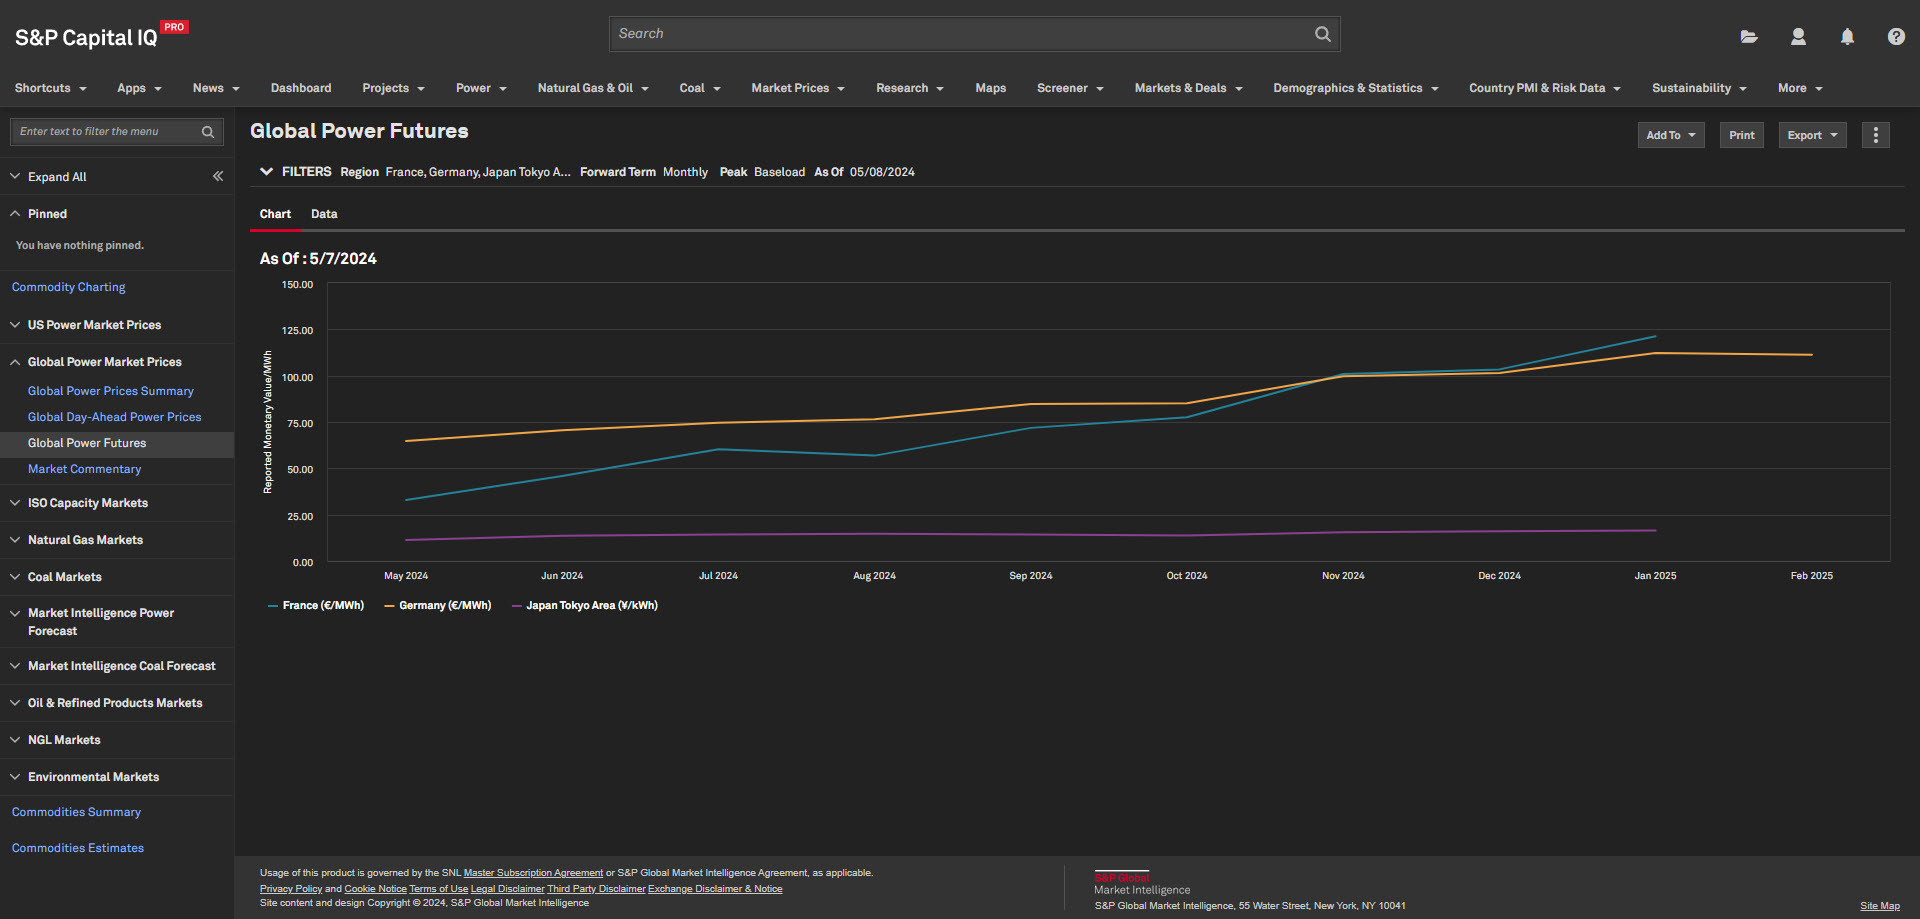Collapse the left sidebar with double-chevron icon
Viewport: 1920px width, 919px height.
coord(218,177)
